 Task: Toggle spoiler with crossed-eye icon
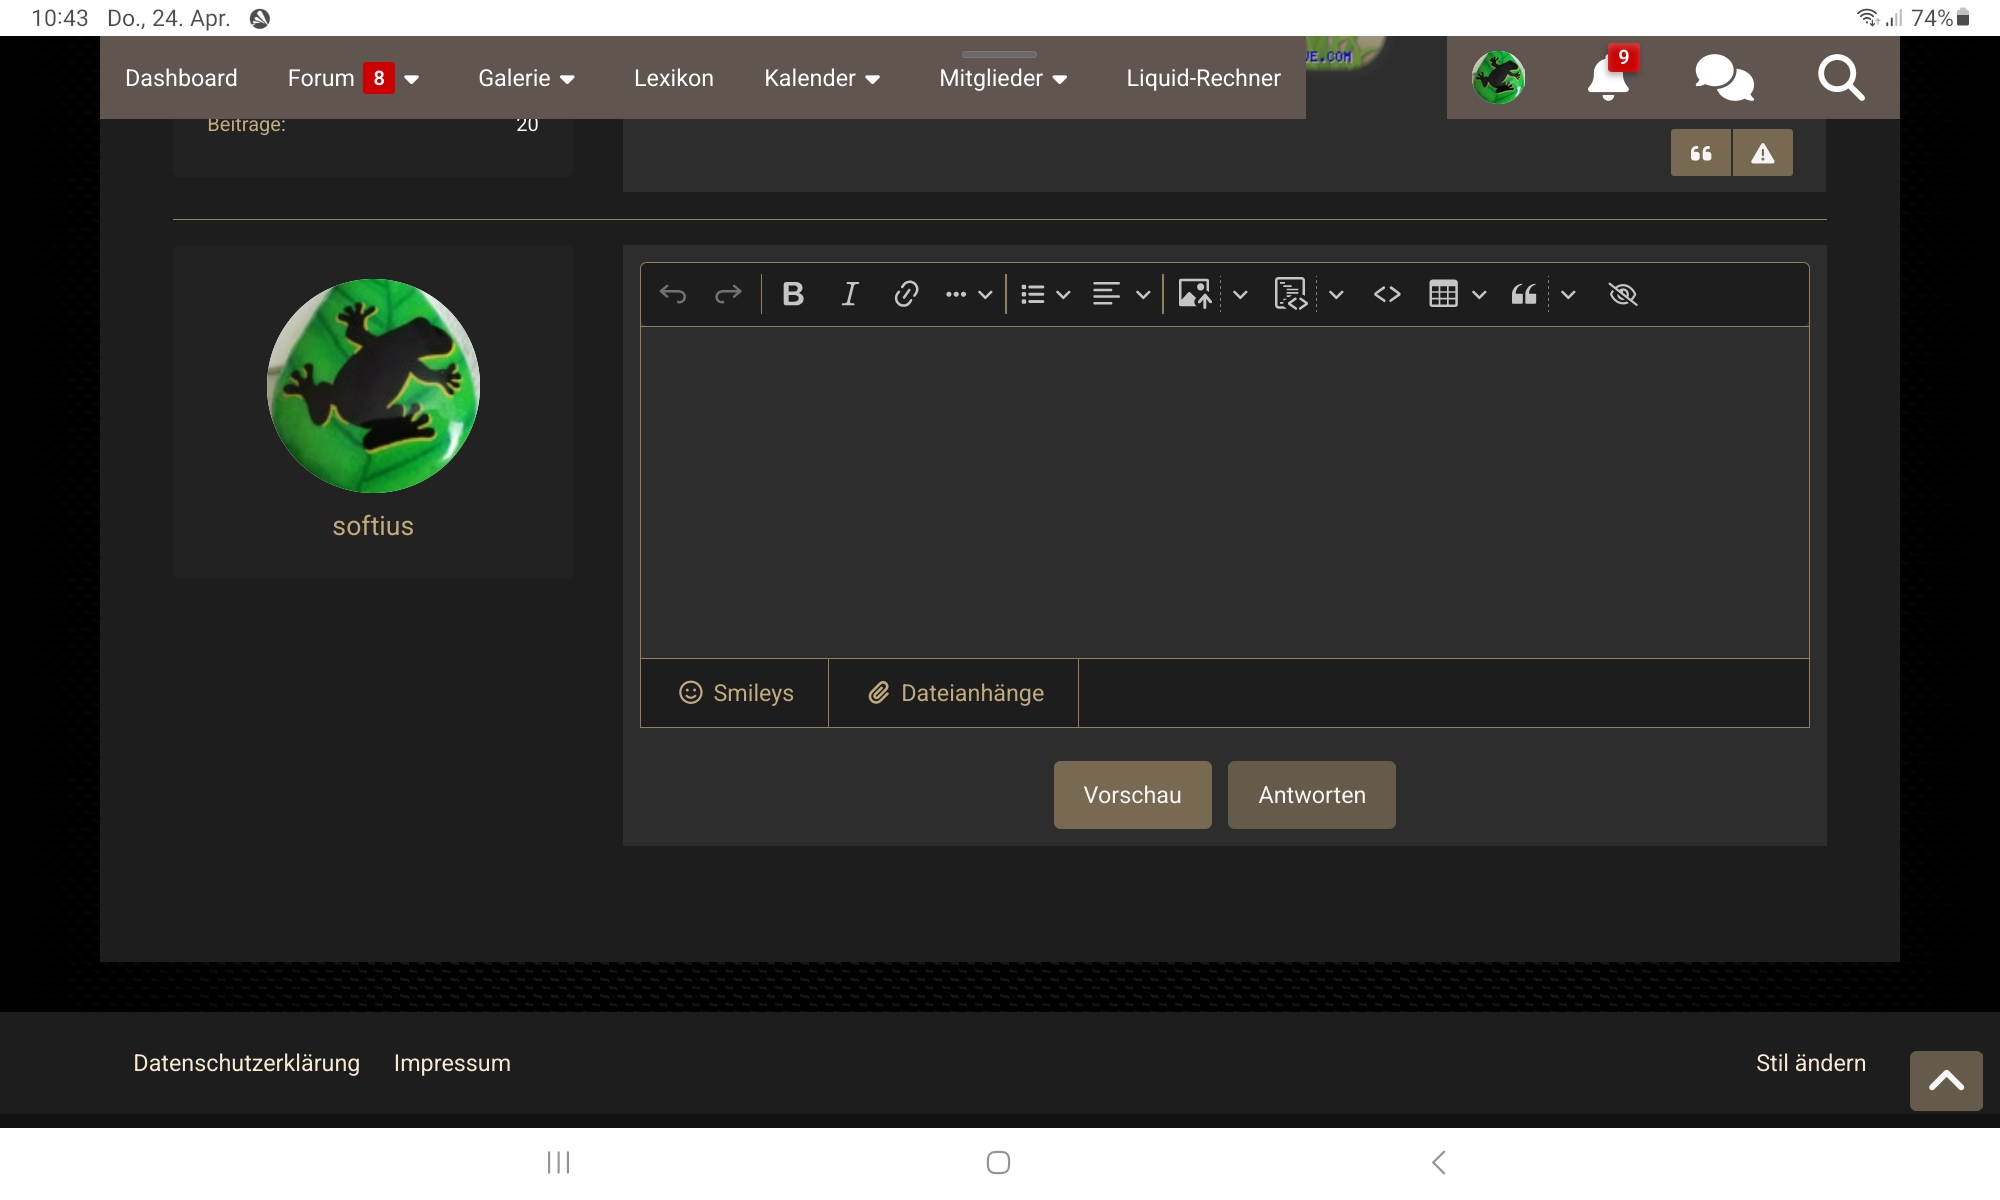[x=1622, y=294]
